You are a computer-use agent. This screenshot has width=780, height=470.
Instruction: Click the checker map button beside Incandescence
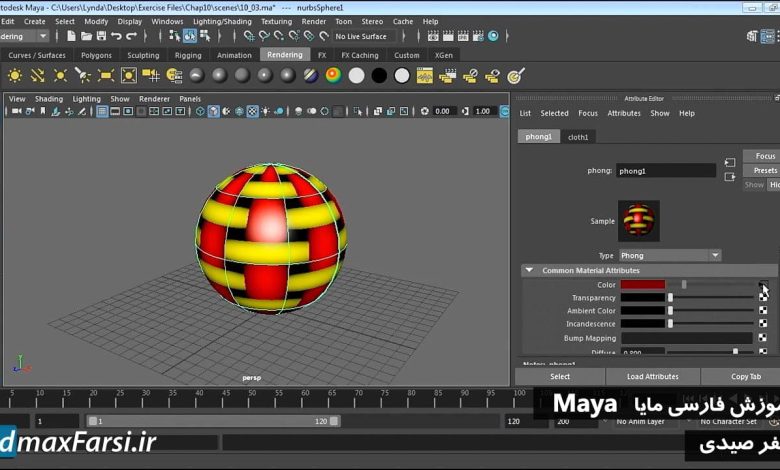click(764, 323)
